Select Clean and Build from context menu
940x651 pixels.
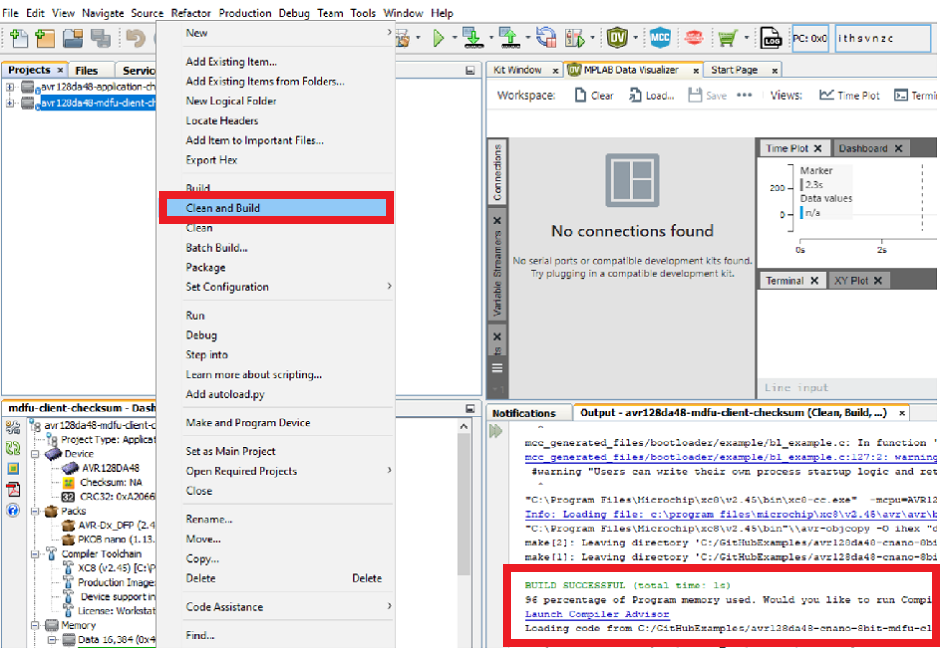coord(276,208)
